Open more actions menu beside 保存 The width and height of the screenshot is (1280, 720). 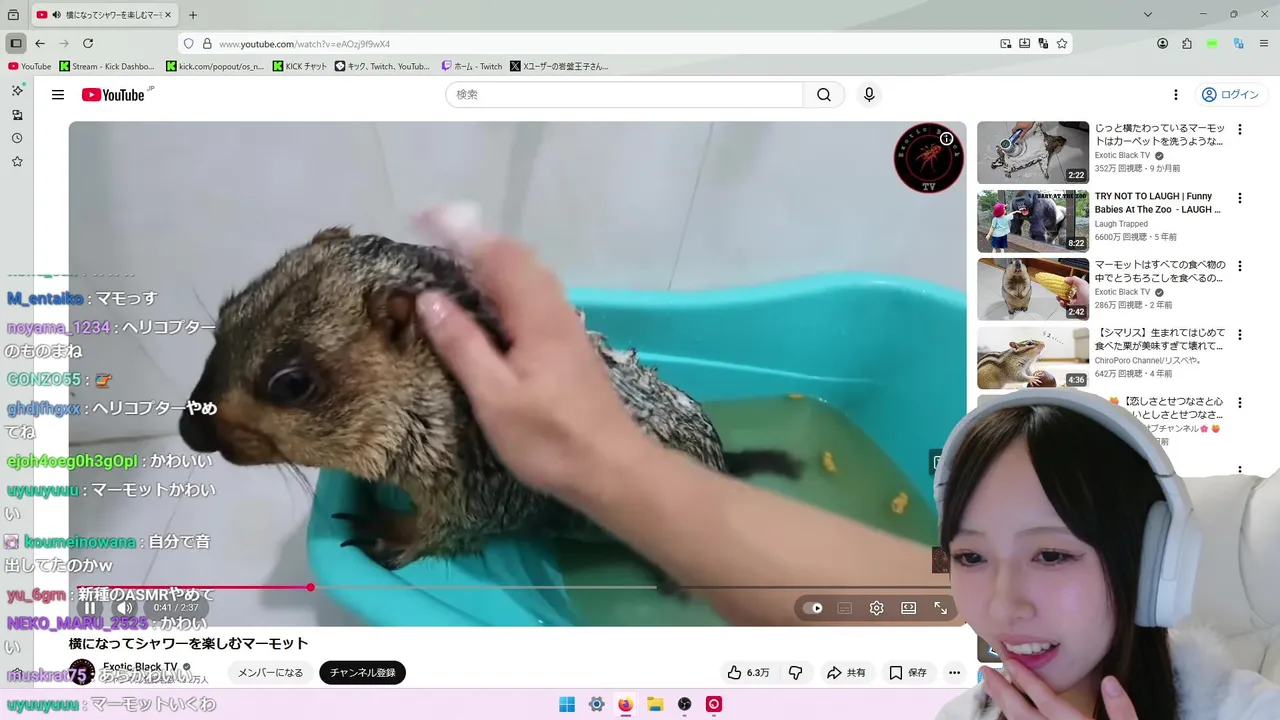(x=955, y=673)
